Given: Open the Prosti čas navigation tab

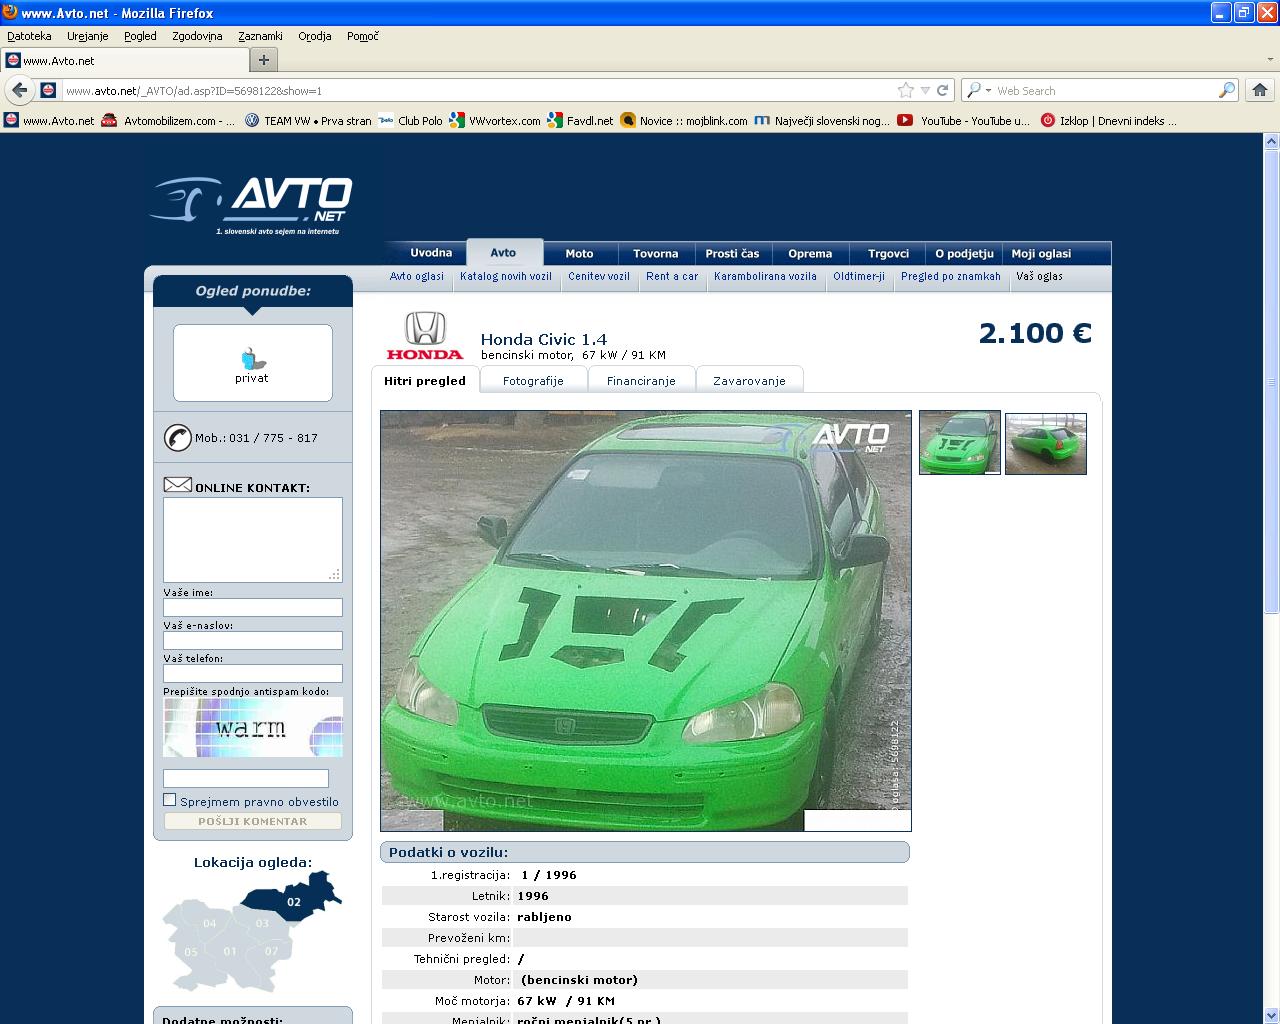Looking at the screenshot, I should (x=732, y=254).
